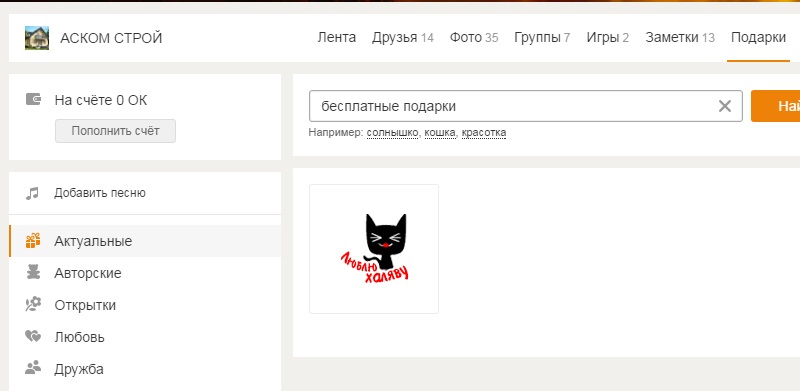The height and width of the screenshot is (391, 800).
Task: Click the Пополнить счёт button
Action: (115, 131)
